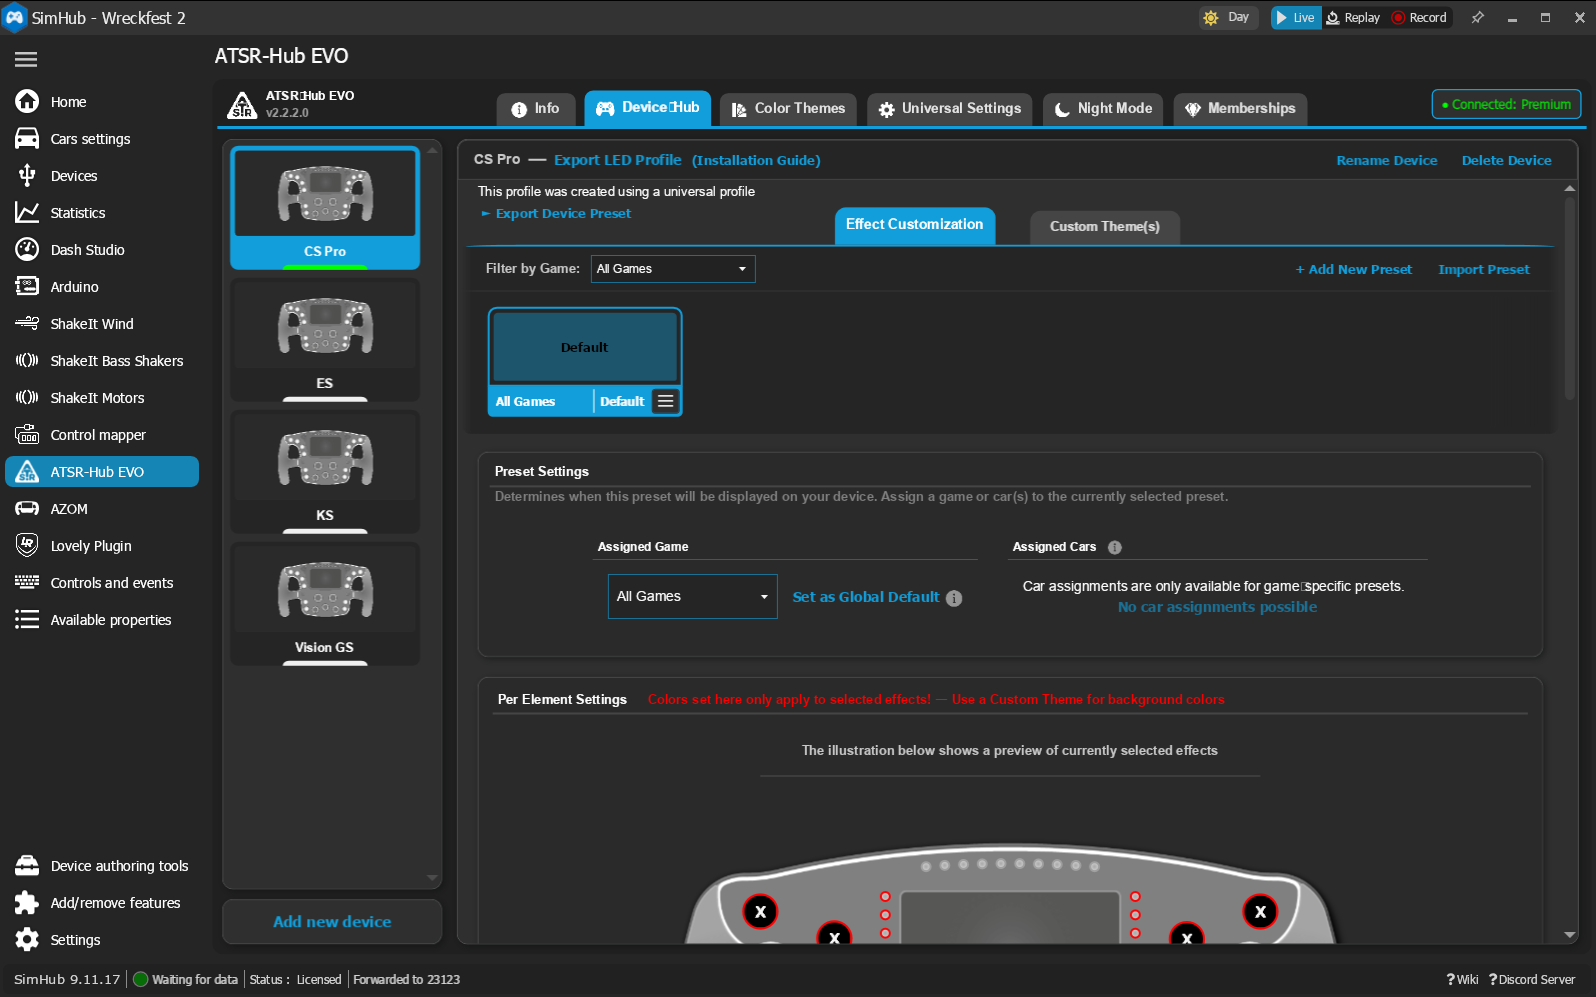Open SimHub Settings

75,940
